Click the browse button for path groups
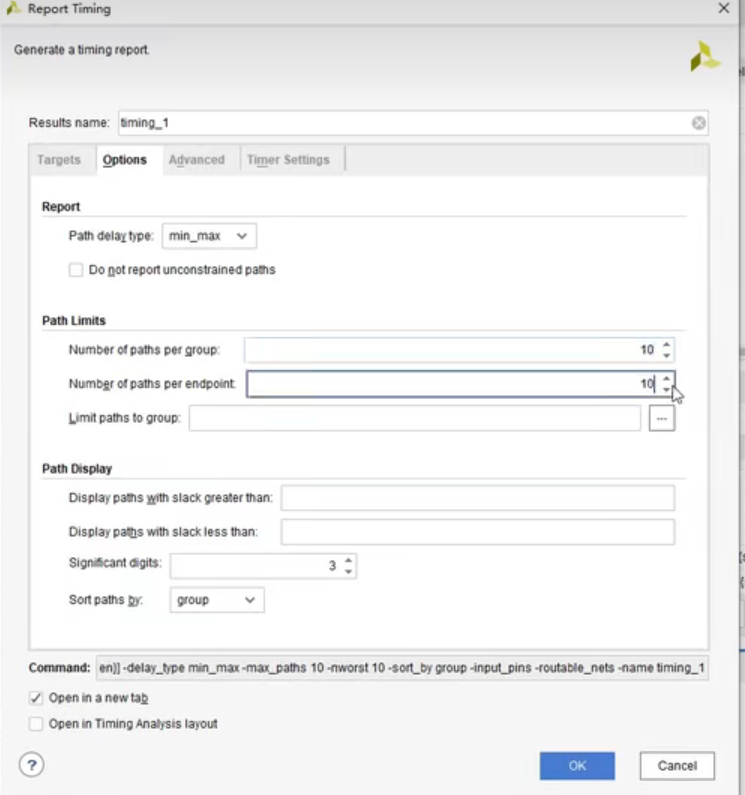The height and width of the screenshot is (795, 745). (661, 418)
